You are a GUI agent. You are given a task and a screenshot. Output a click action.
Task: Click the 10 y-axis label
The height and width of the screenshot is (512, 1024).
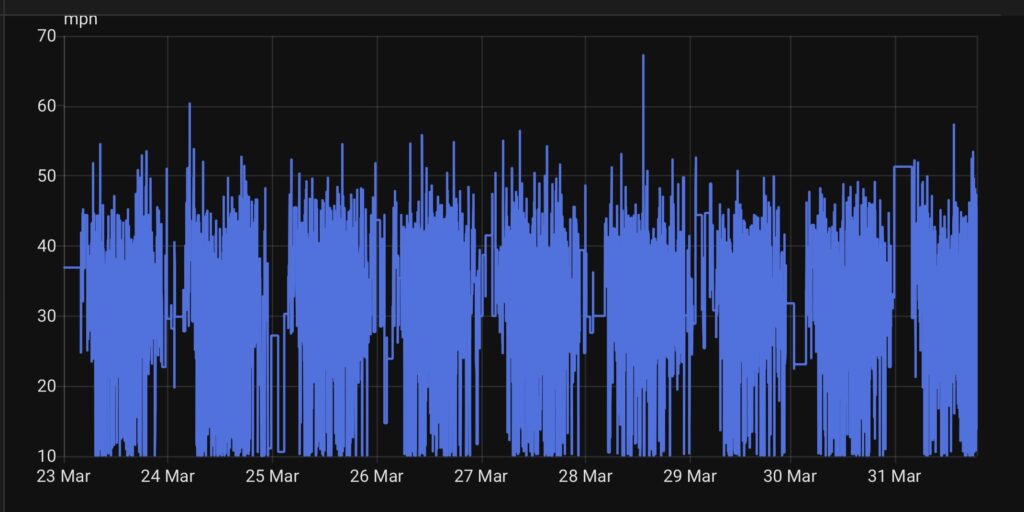(x=46, y=456)
